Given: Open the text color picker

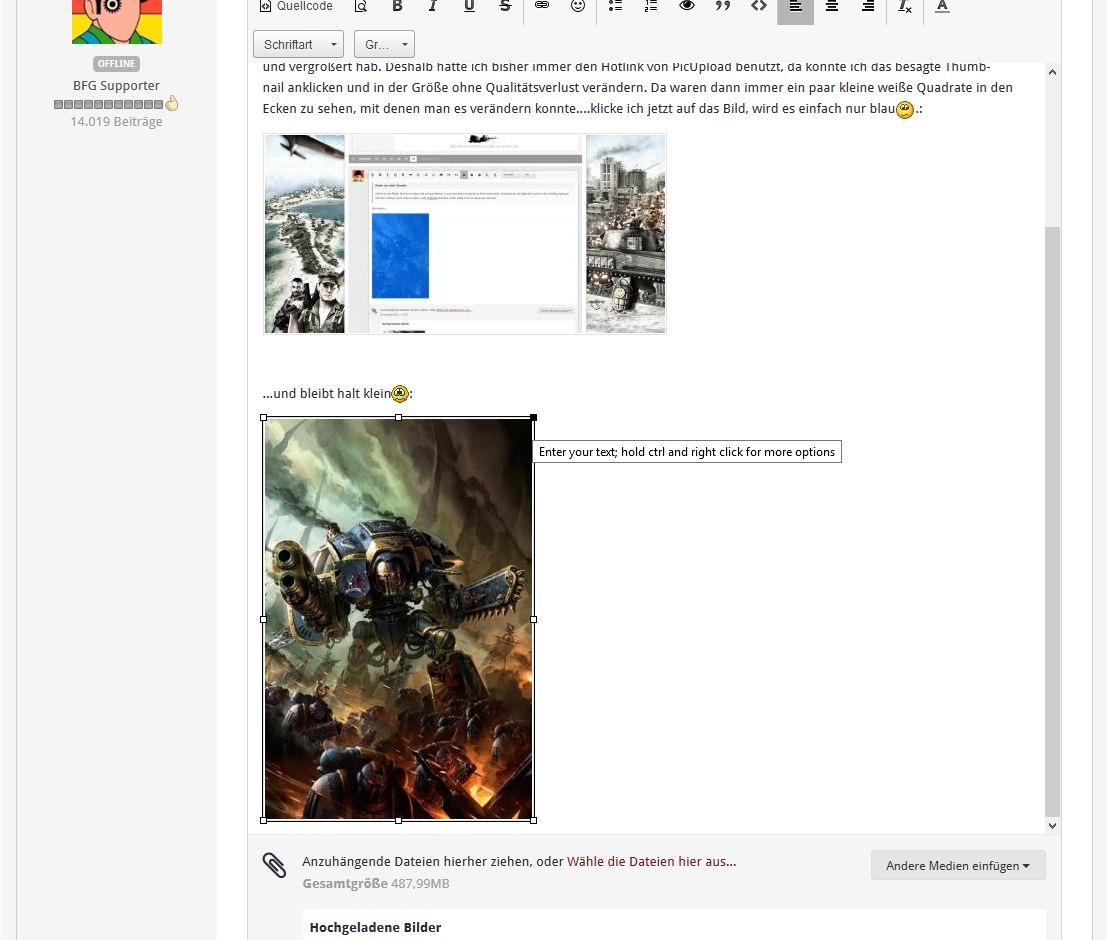Looking at the screenshot, I should (942, 6).
